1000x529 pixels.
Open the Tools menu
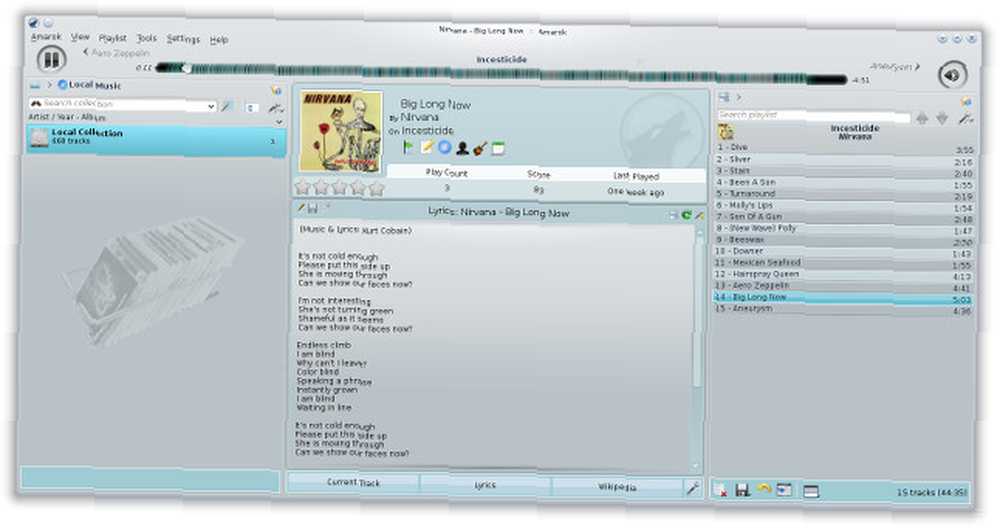coord(147,38)
